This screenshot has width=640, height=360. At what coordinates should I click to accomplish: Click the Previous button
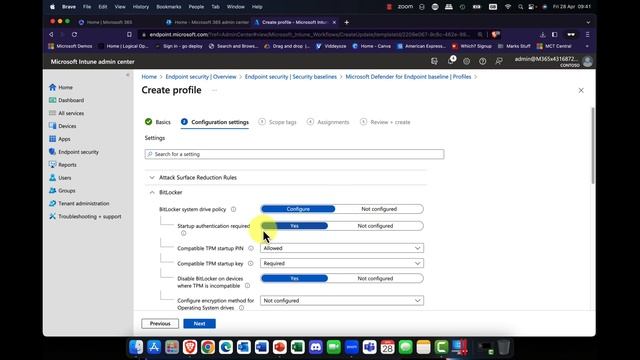coord(160,324)
